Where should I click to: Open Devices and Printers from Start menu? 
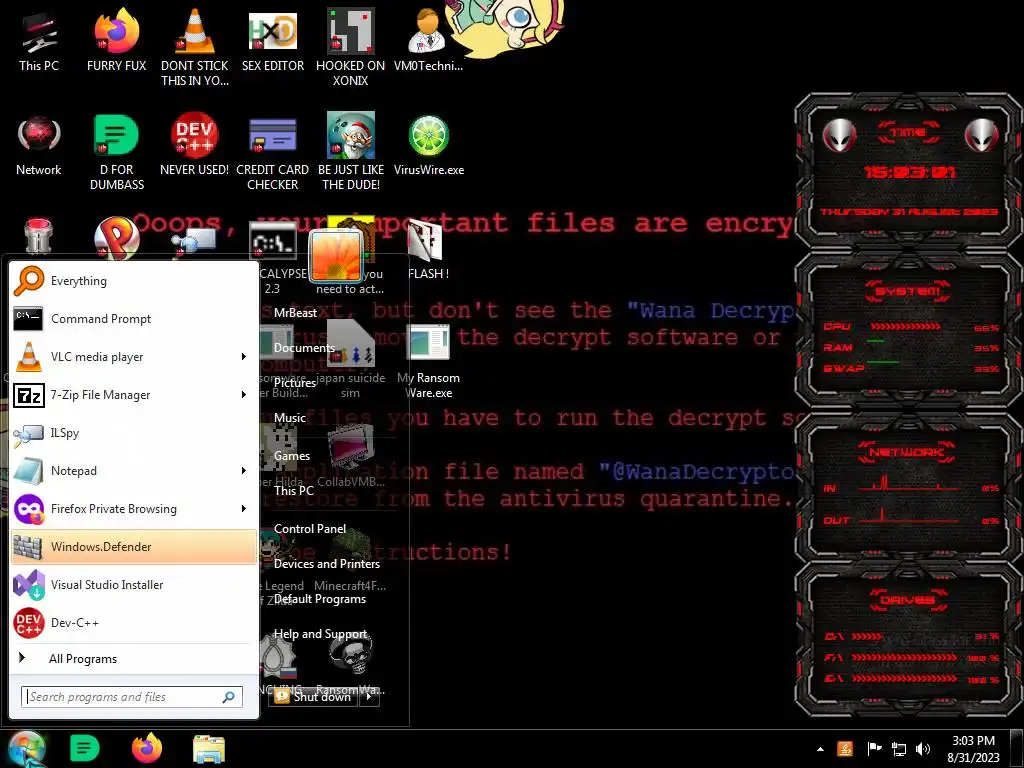(327, 564)
